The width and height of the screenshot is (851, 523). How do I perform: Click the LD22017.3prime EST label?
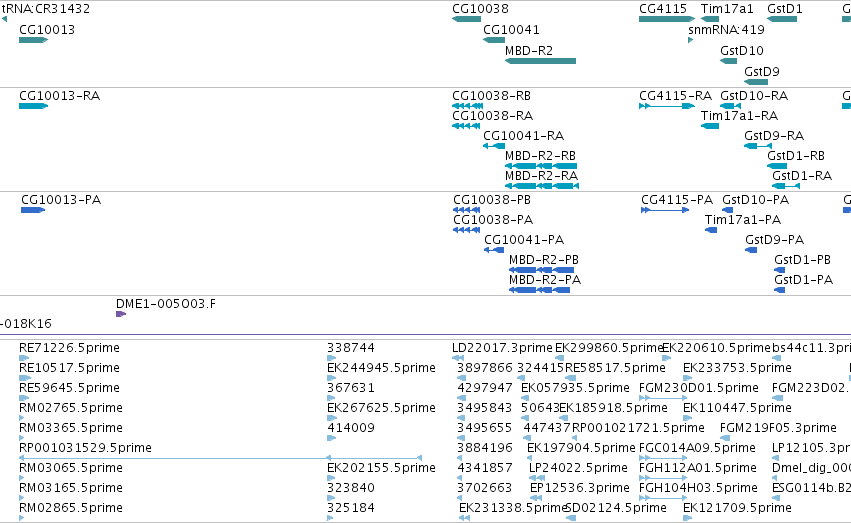pos(503,348)
